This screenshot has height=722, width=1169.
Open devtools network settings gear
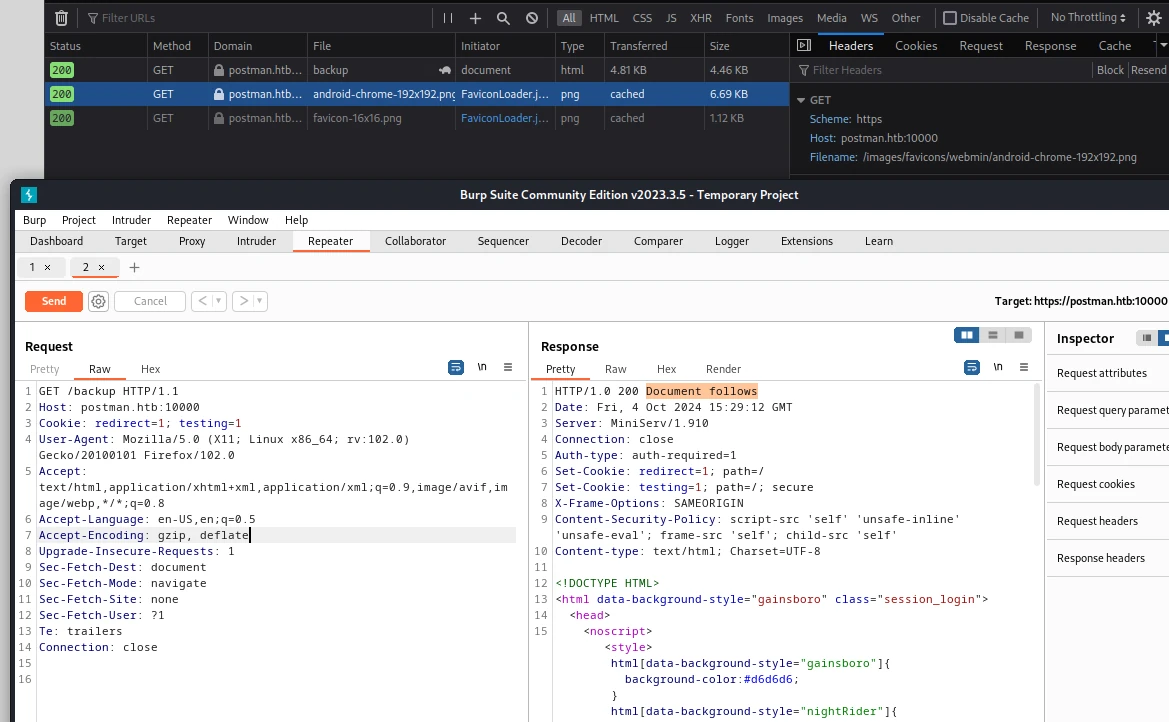pos(1153,18)
